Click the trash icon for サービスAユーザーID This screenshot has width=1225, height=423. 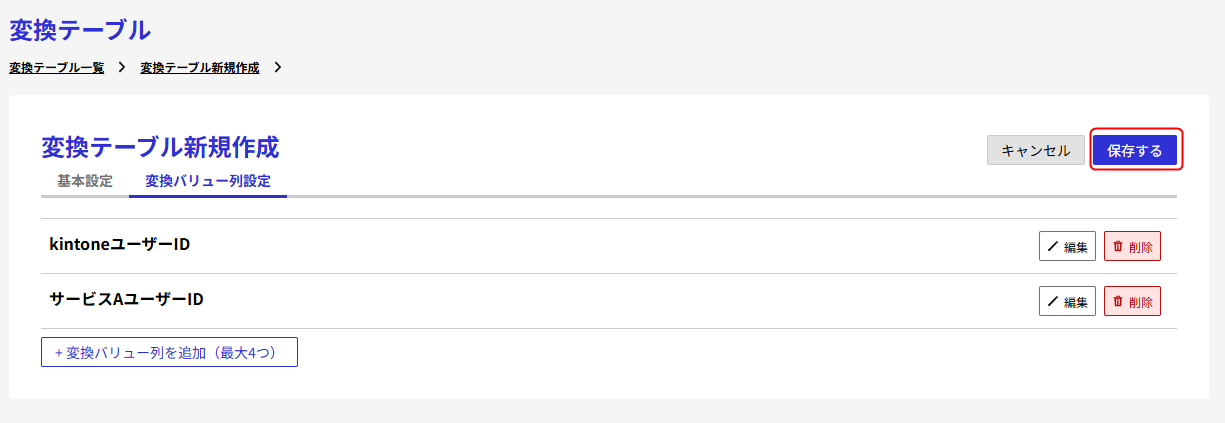pos(1118,302)
